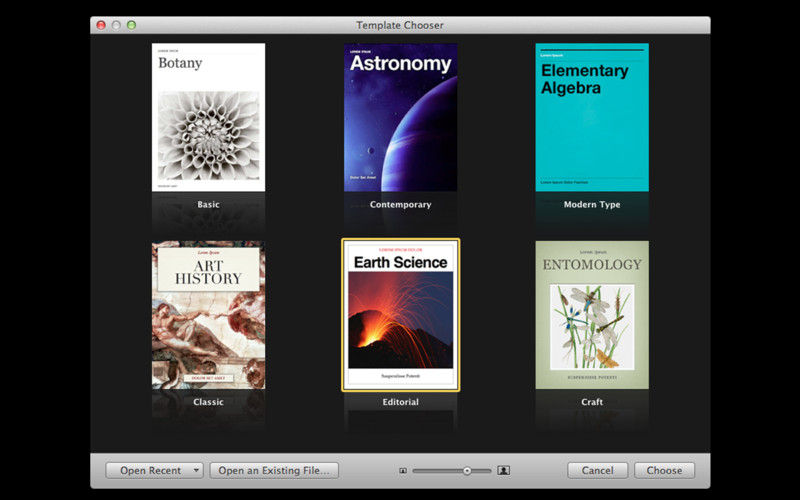Select the Entomology Craft template cover
The width and height of the screenshot is (800, 500).
tap(592, 315)
